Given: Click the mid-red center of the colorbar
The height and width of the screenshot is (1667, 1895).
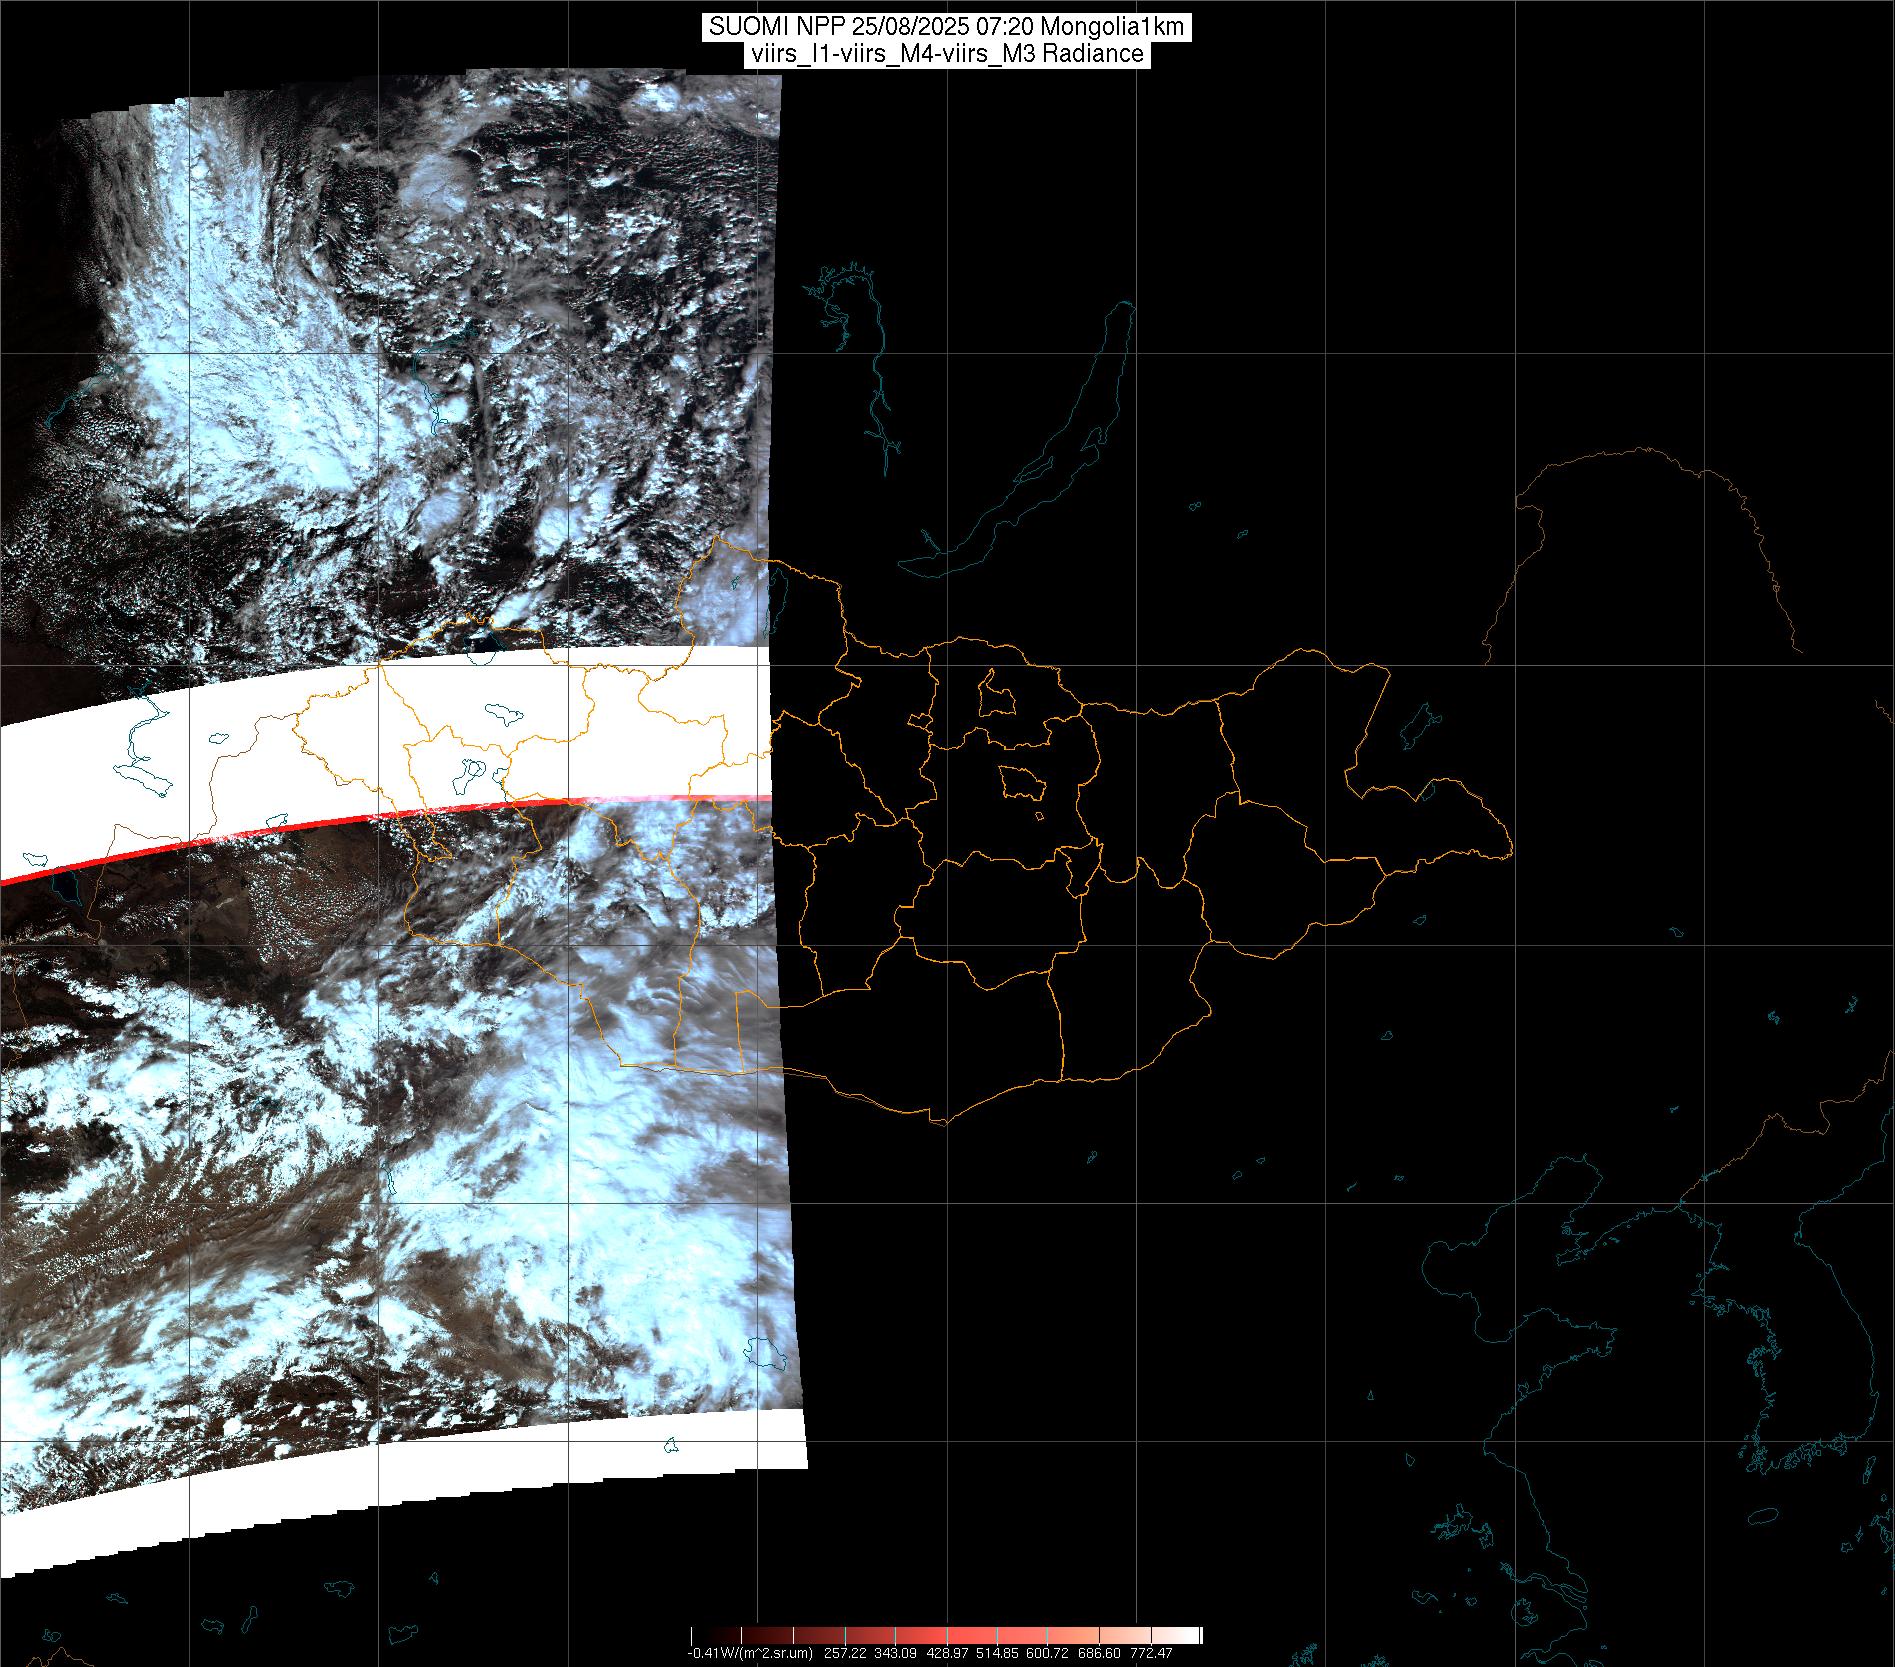Looking at the screenshot, I should coord(945,1635).
